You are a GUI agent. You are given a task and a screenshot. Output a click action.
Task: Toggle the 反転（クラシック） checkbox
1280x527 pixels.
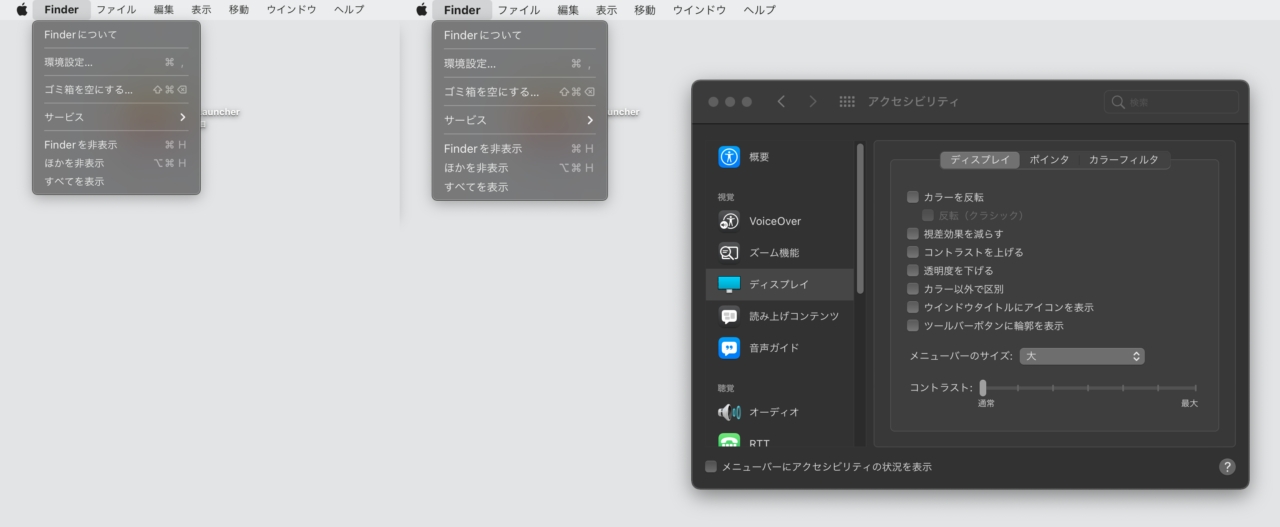pos(927,215)
